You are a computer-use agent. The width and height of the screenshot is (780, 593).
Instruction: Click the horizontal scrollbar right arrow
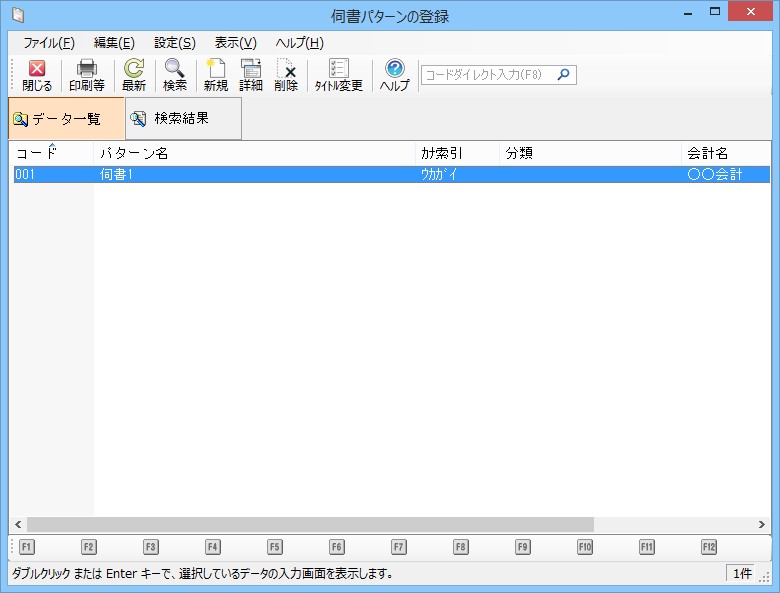(764, 524)
